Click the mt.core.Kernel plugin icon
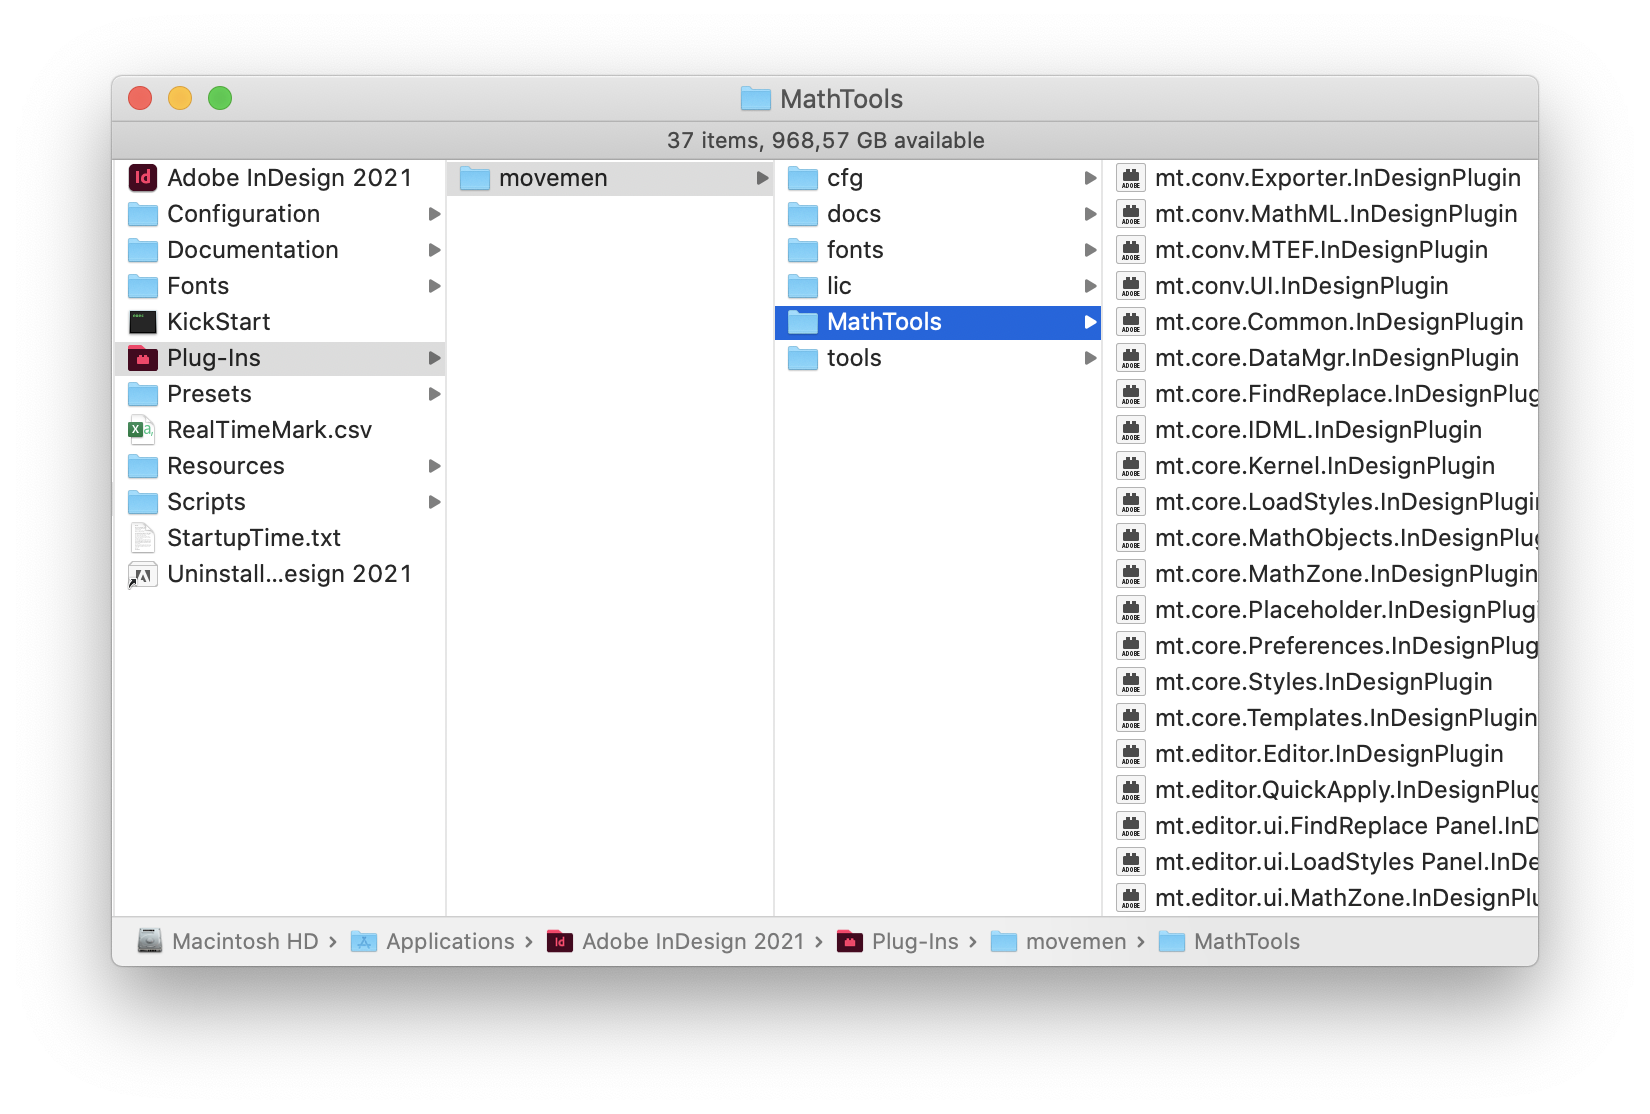Image resolution: width=1650 pixels, height=1114 pixels. (x=1131, y=466)
